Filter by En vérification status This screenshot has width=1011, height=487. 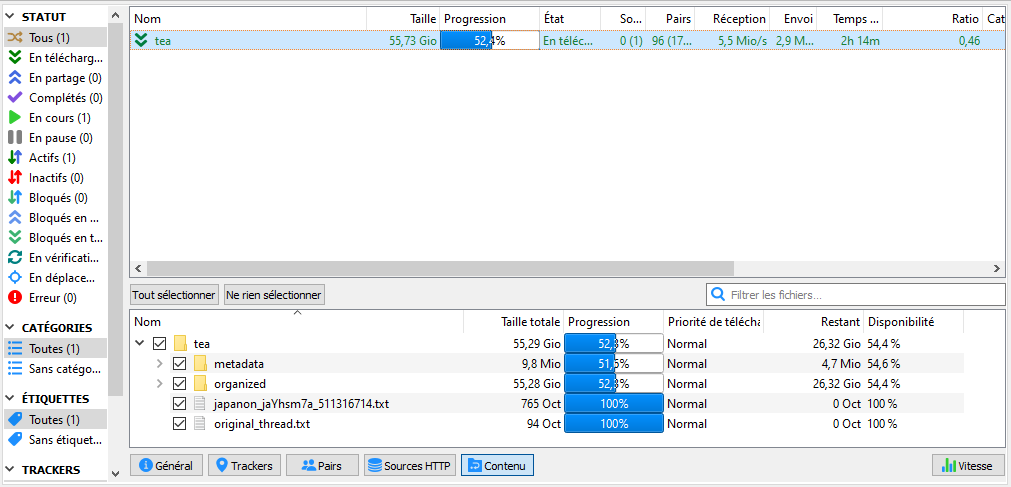[55, 258]
